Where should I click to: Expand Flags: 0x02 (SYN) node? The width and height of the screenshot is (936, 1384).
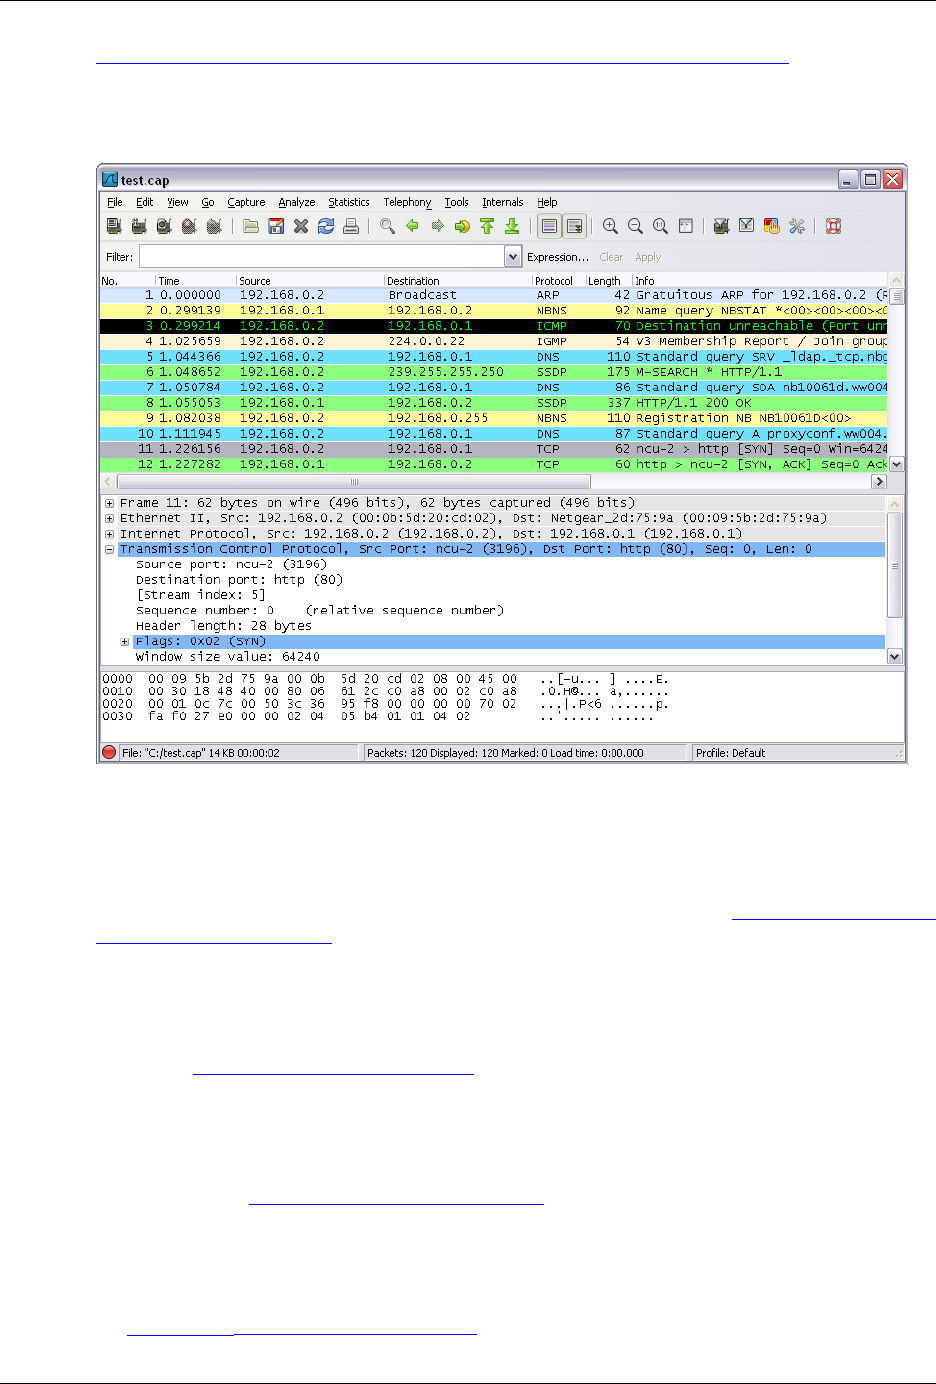125,642
